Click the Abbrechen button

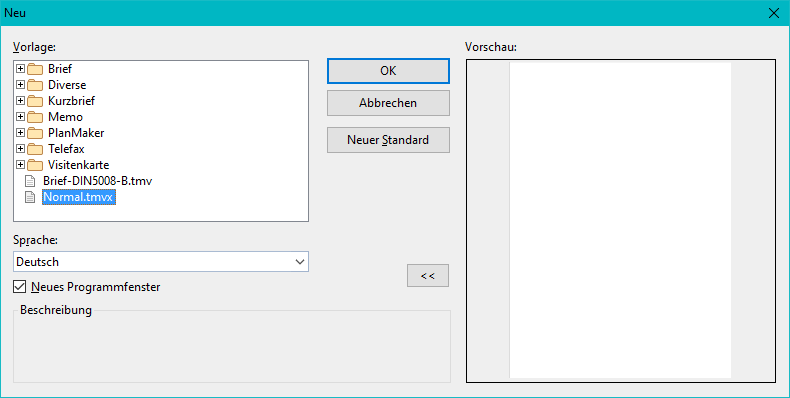[388, 103]
